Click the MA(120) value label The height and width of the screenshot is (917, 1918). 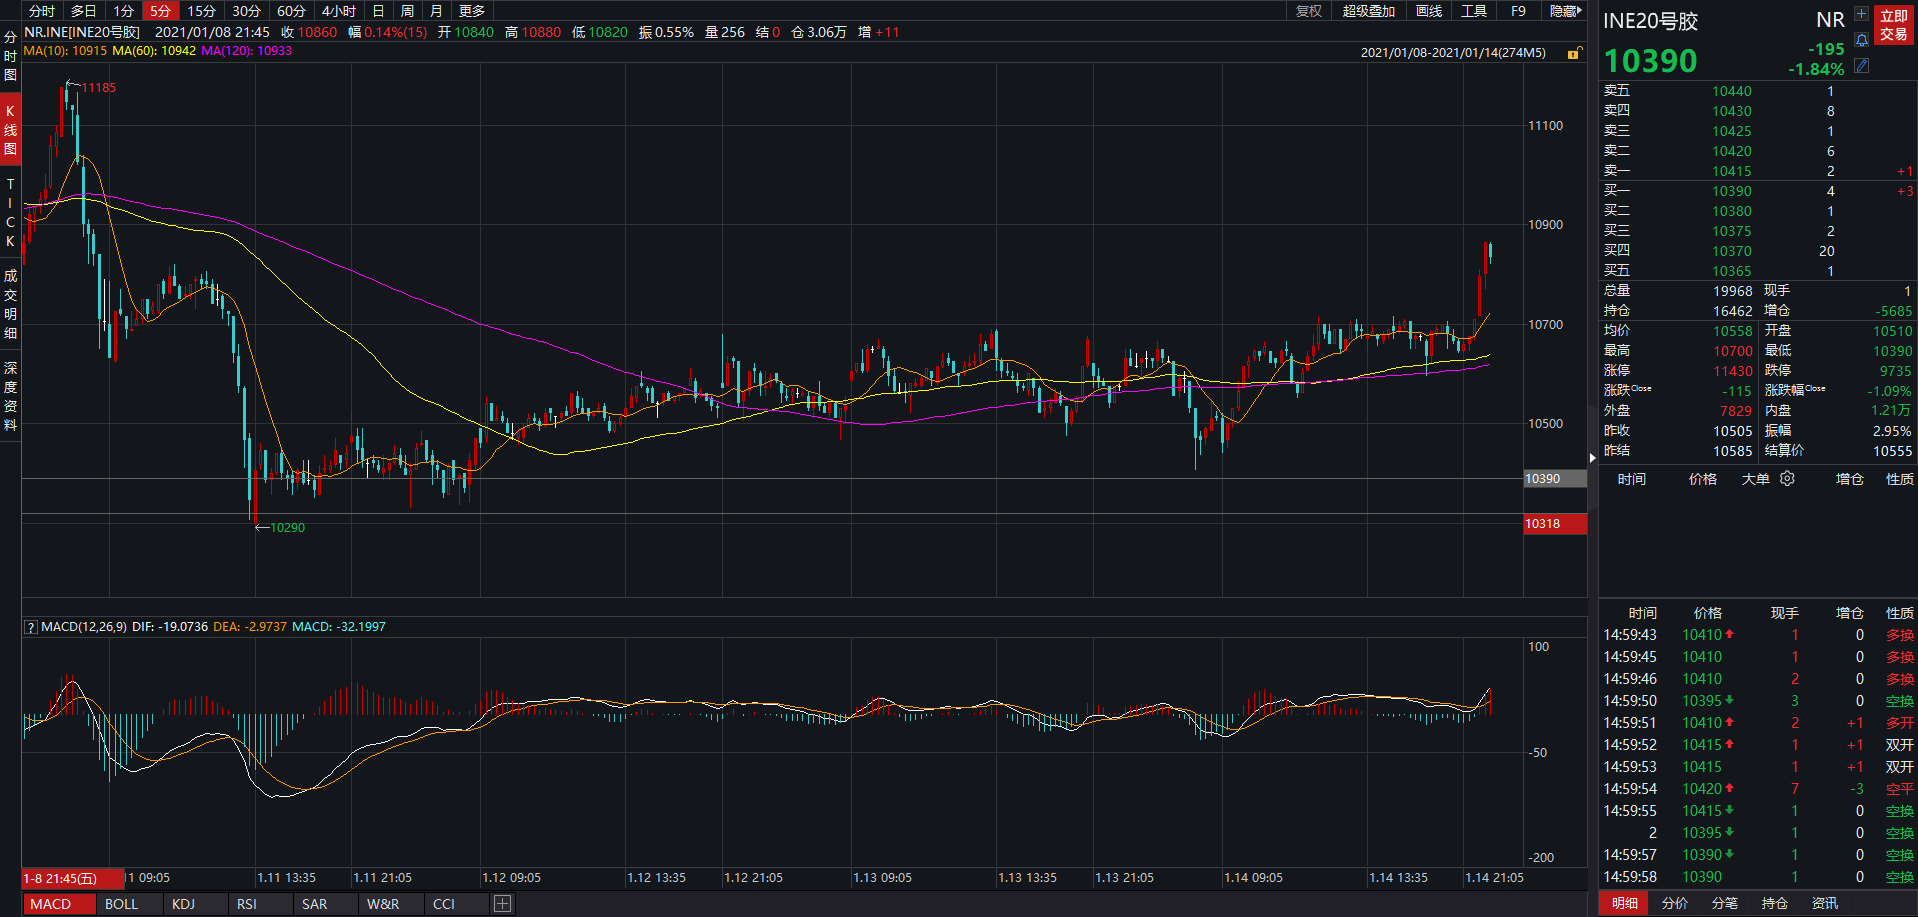[x=246, y=50]
